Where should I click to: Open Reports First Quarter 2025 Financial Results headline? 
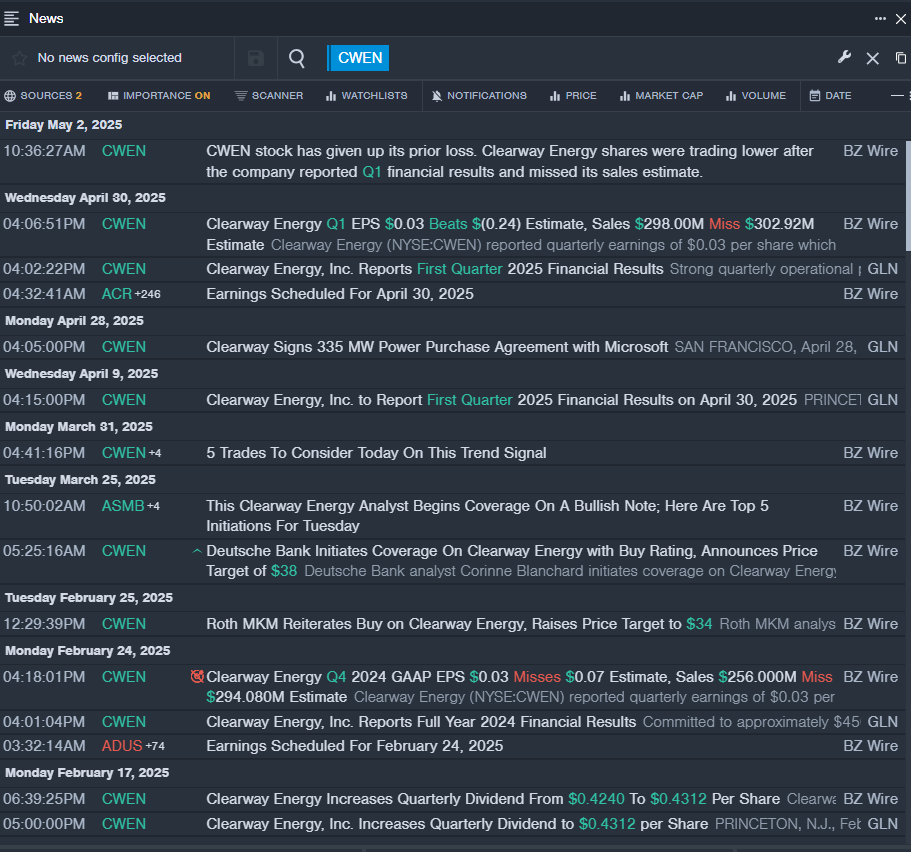(x=435, y=269)
